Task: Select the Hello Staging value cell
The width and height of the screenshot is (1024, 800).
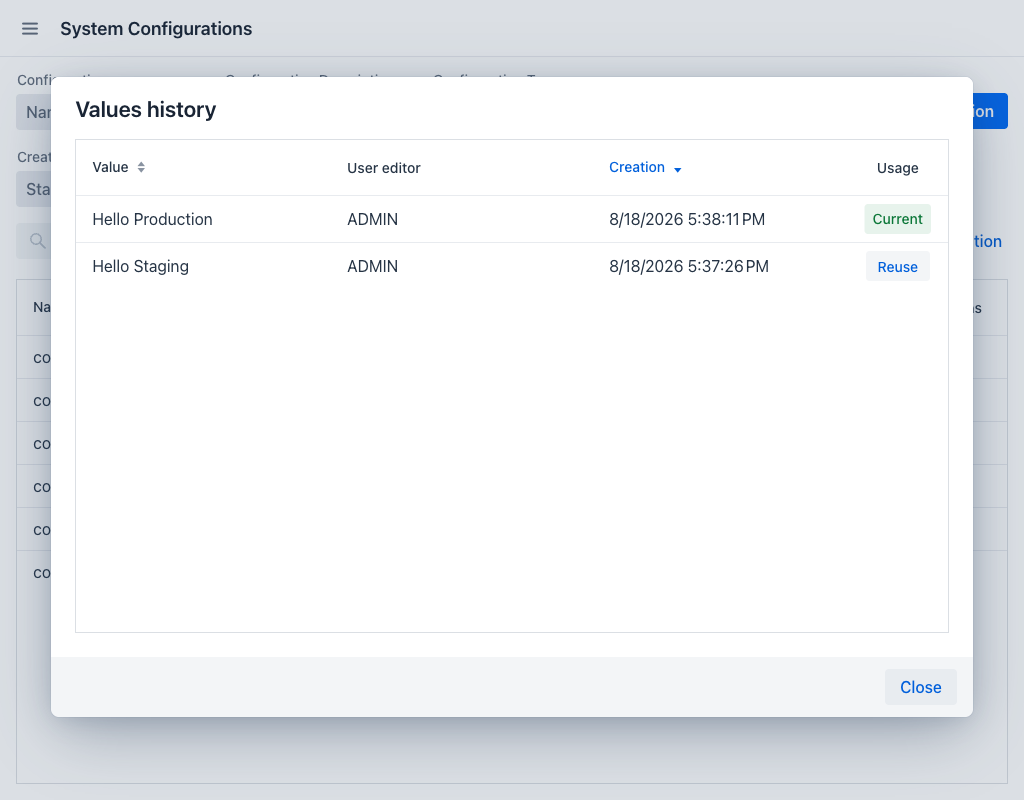Action: 140,266
